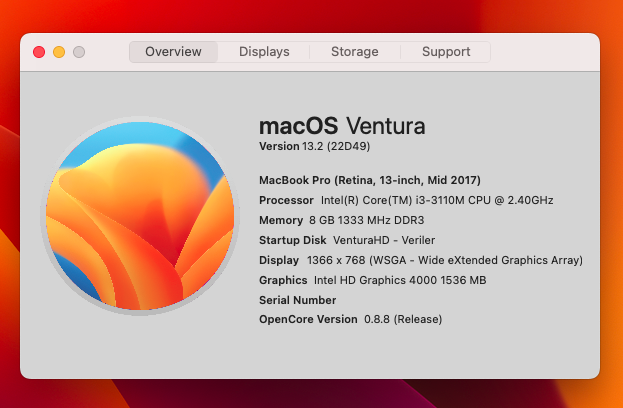
Task: Open the Displays tab
Action: click(x=264, y=52)
